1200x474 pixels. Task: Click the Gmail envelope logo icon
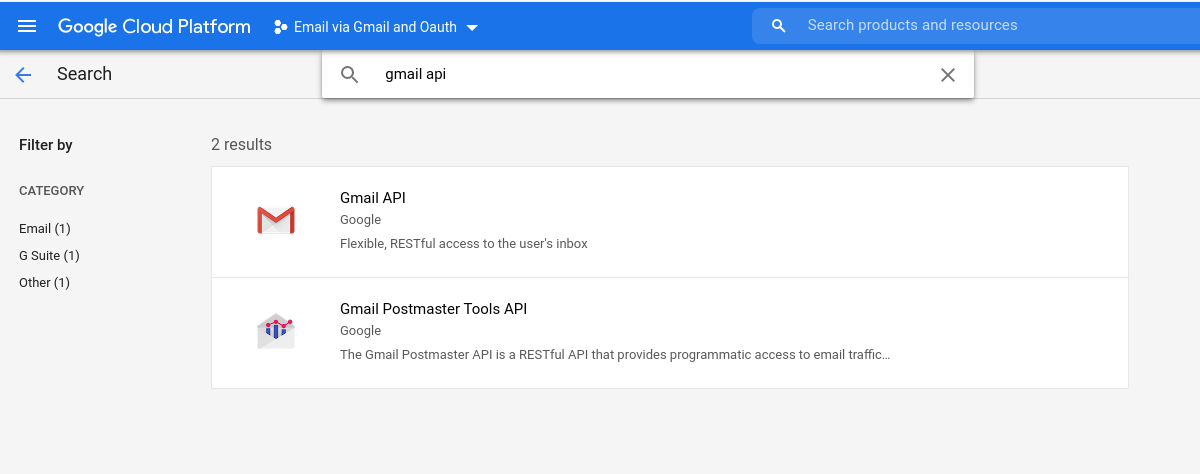click(276, 221)
